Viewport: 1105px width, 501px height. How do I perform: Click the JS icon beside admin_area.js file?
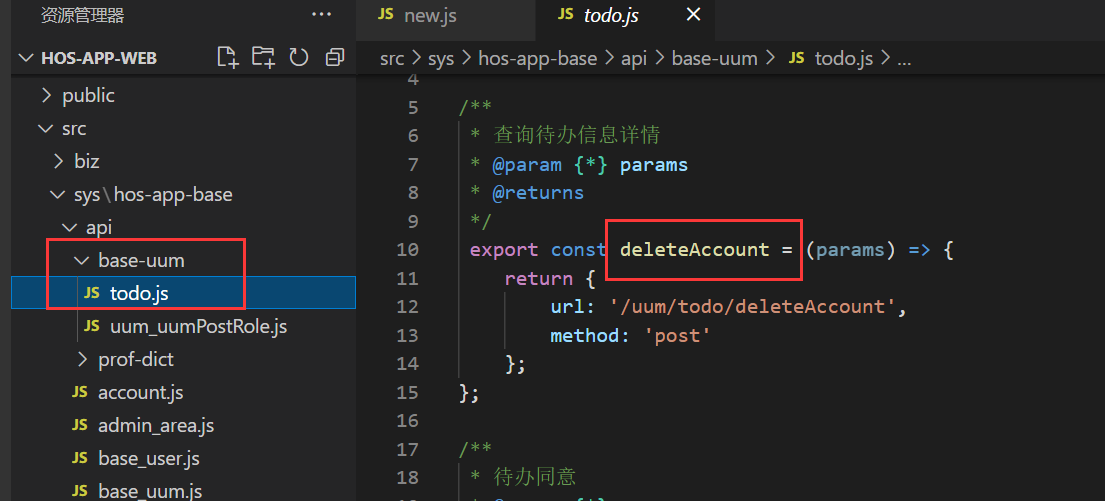(x=80, y=426)
